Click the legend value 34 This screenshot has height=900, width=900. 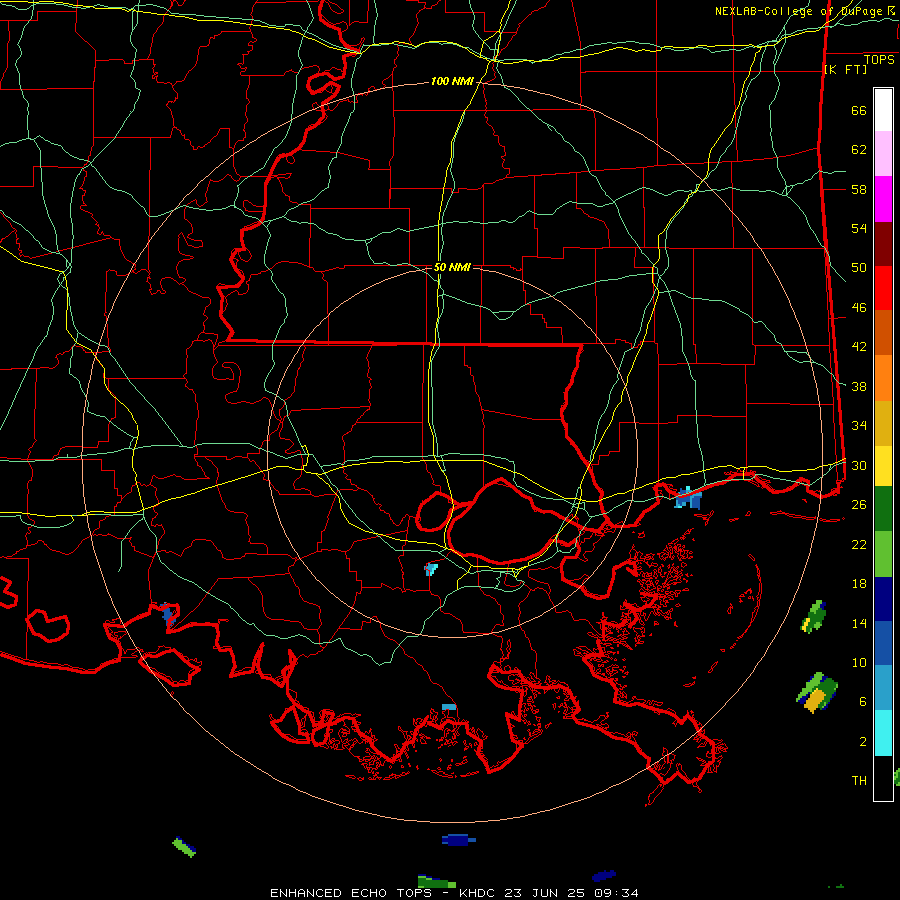pyautogui.click(x=859, y=426)
